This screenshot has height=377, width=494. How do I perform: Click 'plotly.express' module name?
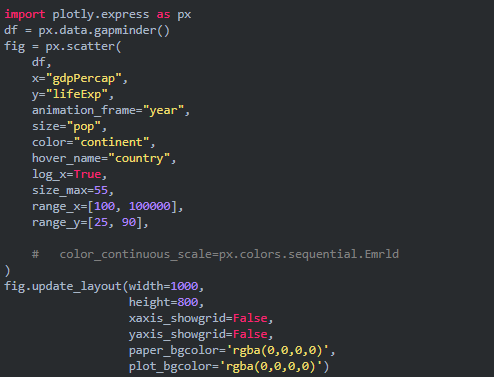[x=101, y=15]
